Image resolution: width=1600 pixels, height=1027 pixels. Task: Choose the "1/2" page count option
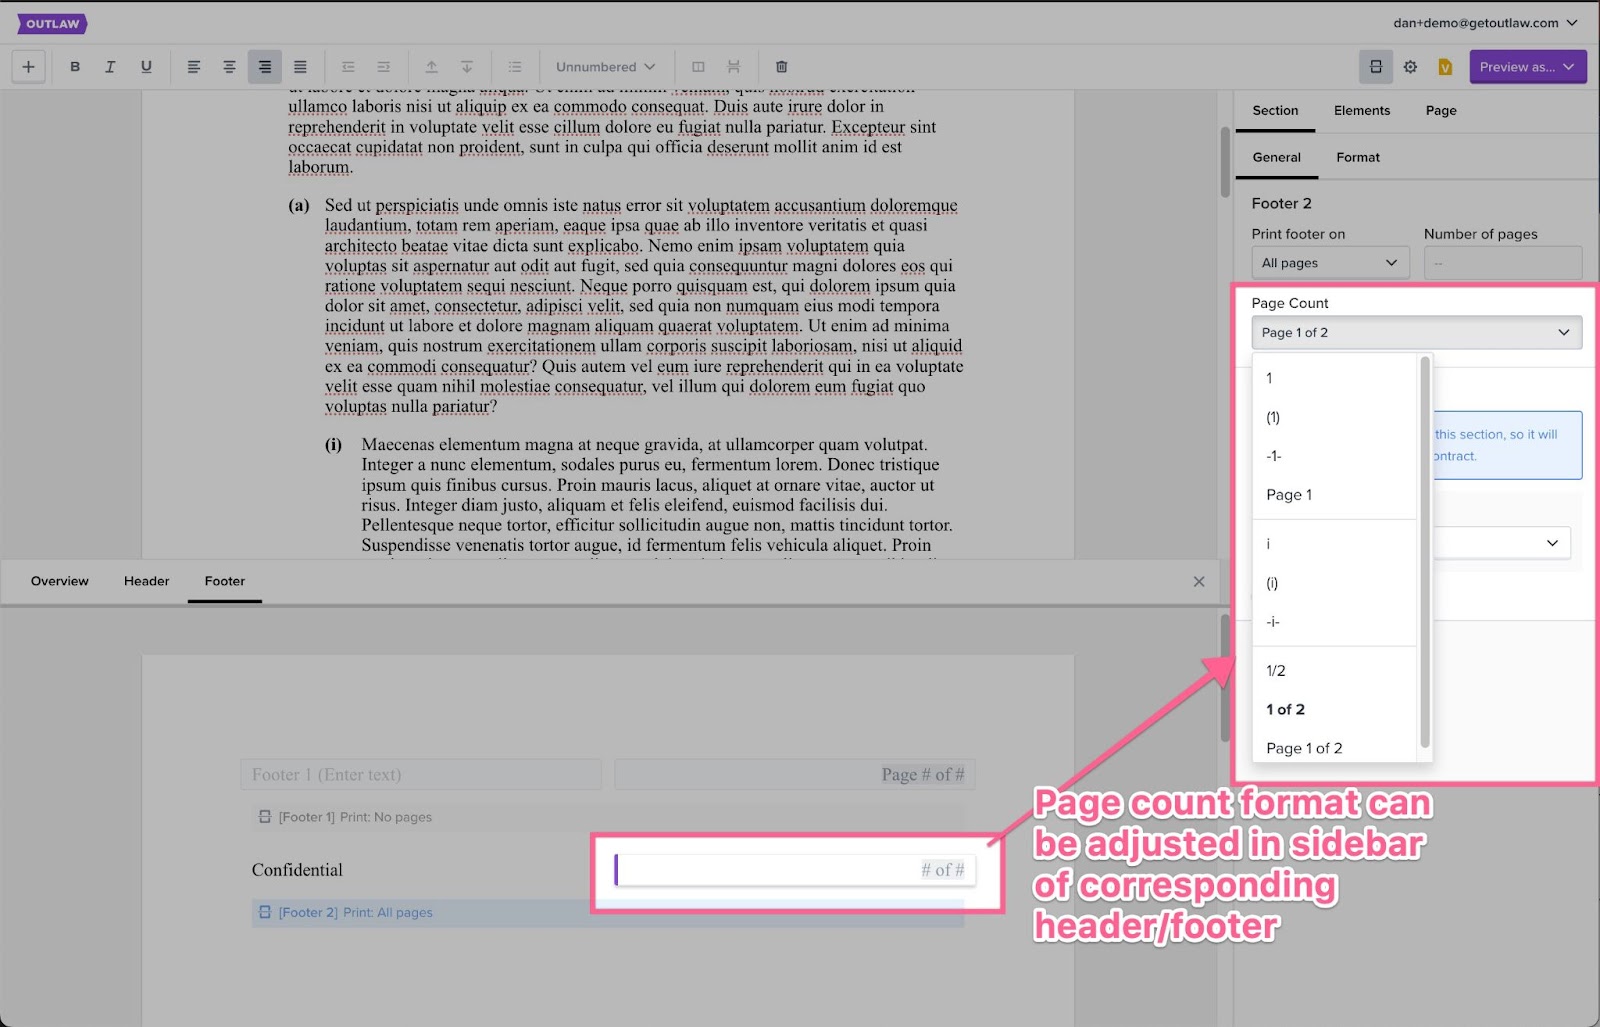1276,671
